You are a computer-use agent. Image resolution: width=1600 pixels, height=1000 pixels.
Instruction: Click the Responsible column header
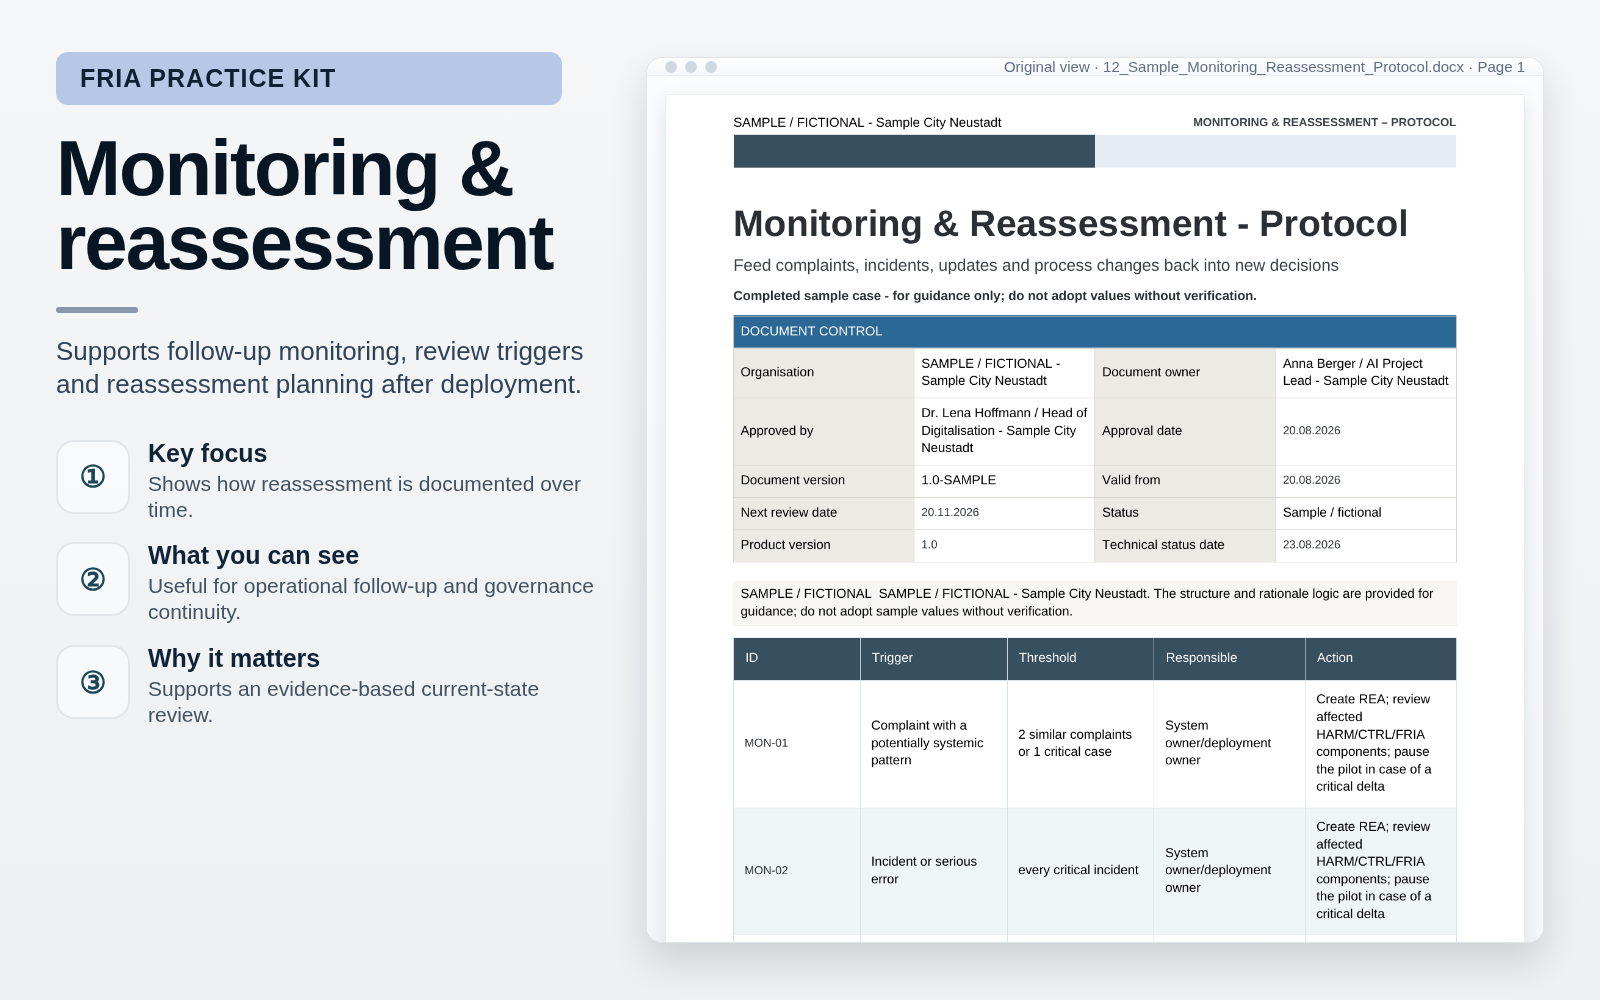(x=1229, y=658)
